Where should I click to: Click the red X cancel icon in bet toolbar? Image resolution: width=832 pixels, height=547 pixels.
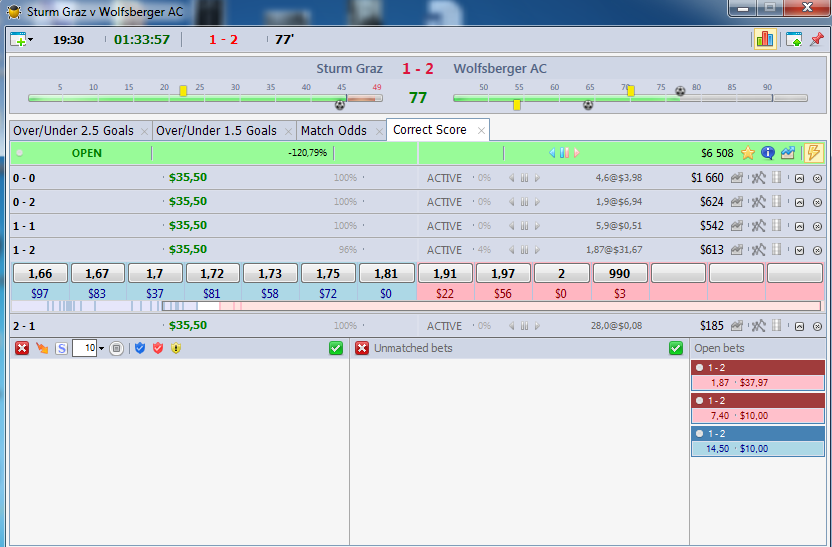click(22, 348)
